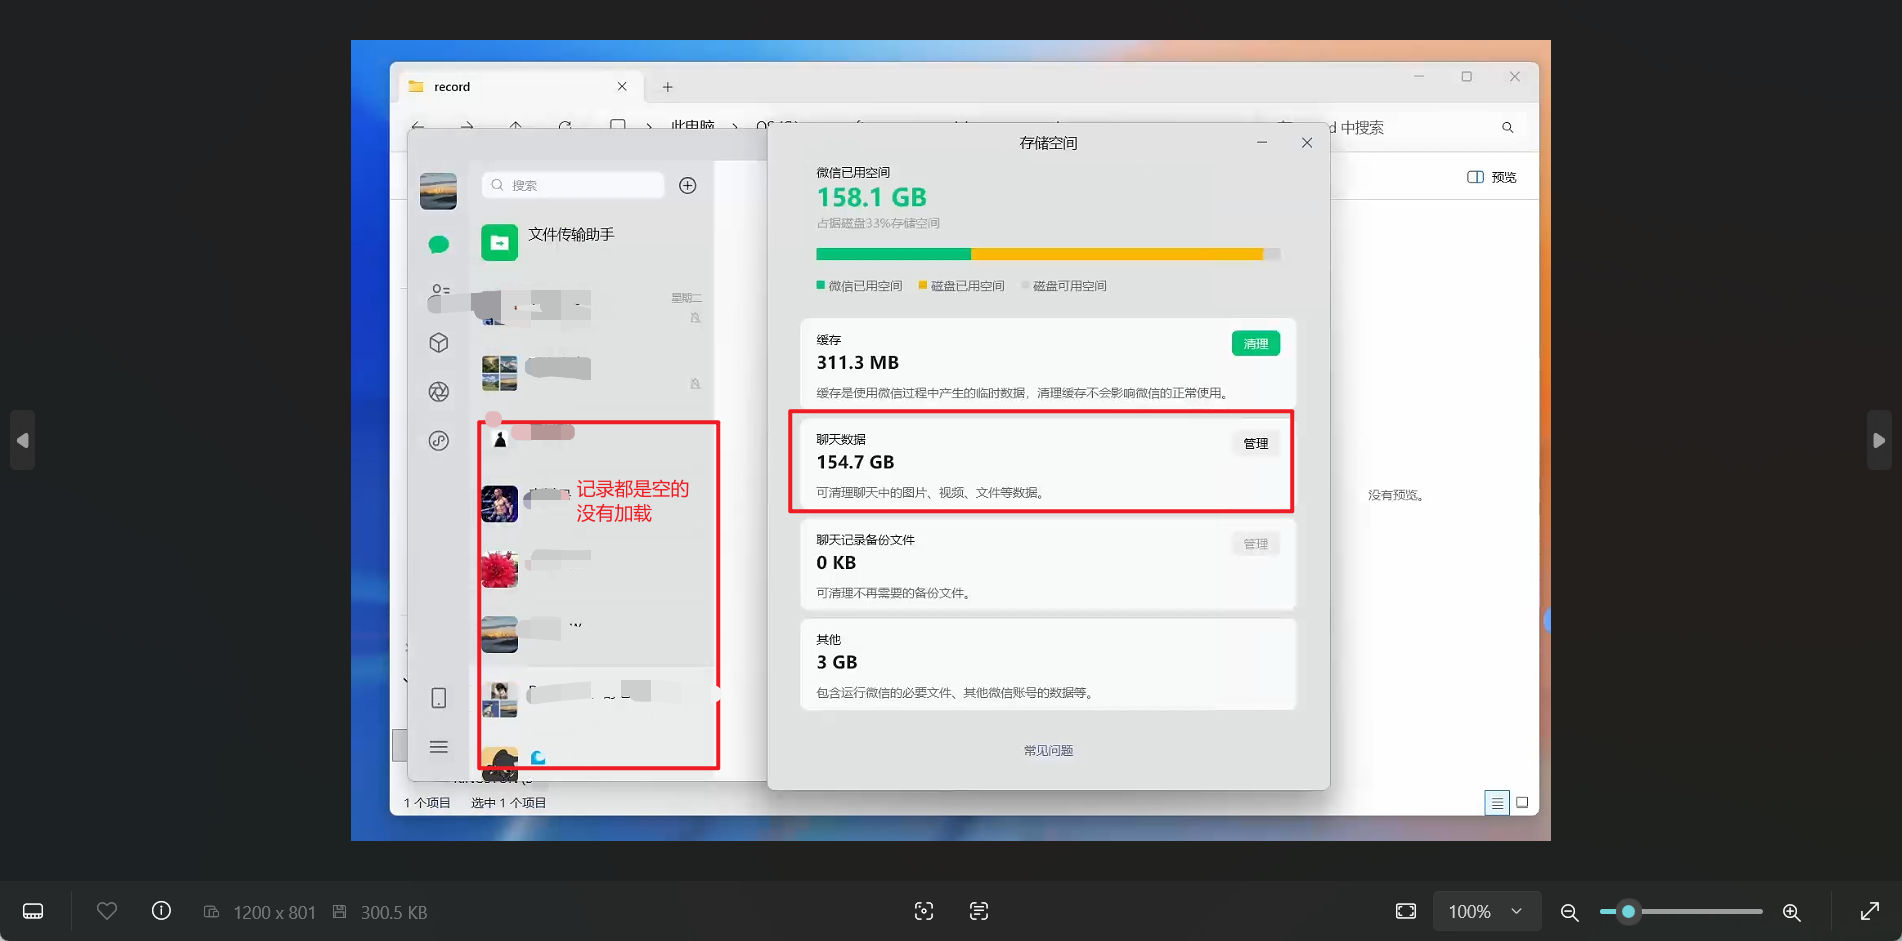Image resolution: width=1902 pixels, height=941 pixels.
Task: Click the green 文件传输助手 avatar icon
Action: [499, 242]
